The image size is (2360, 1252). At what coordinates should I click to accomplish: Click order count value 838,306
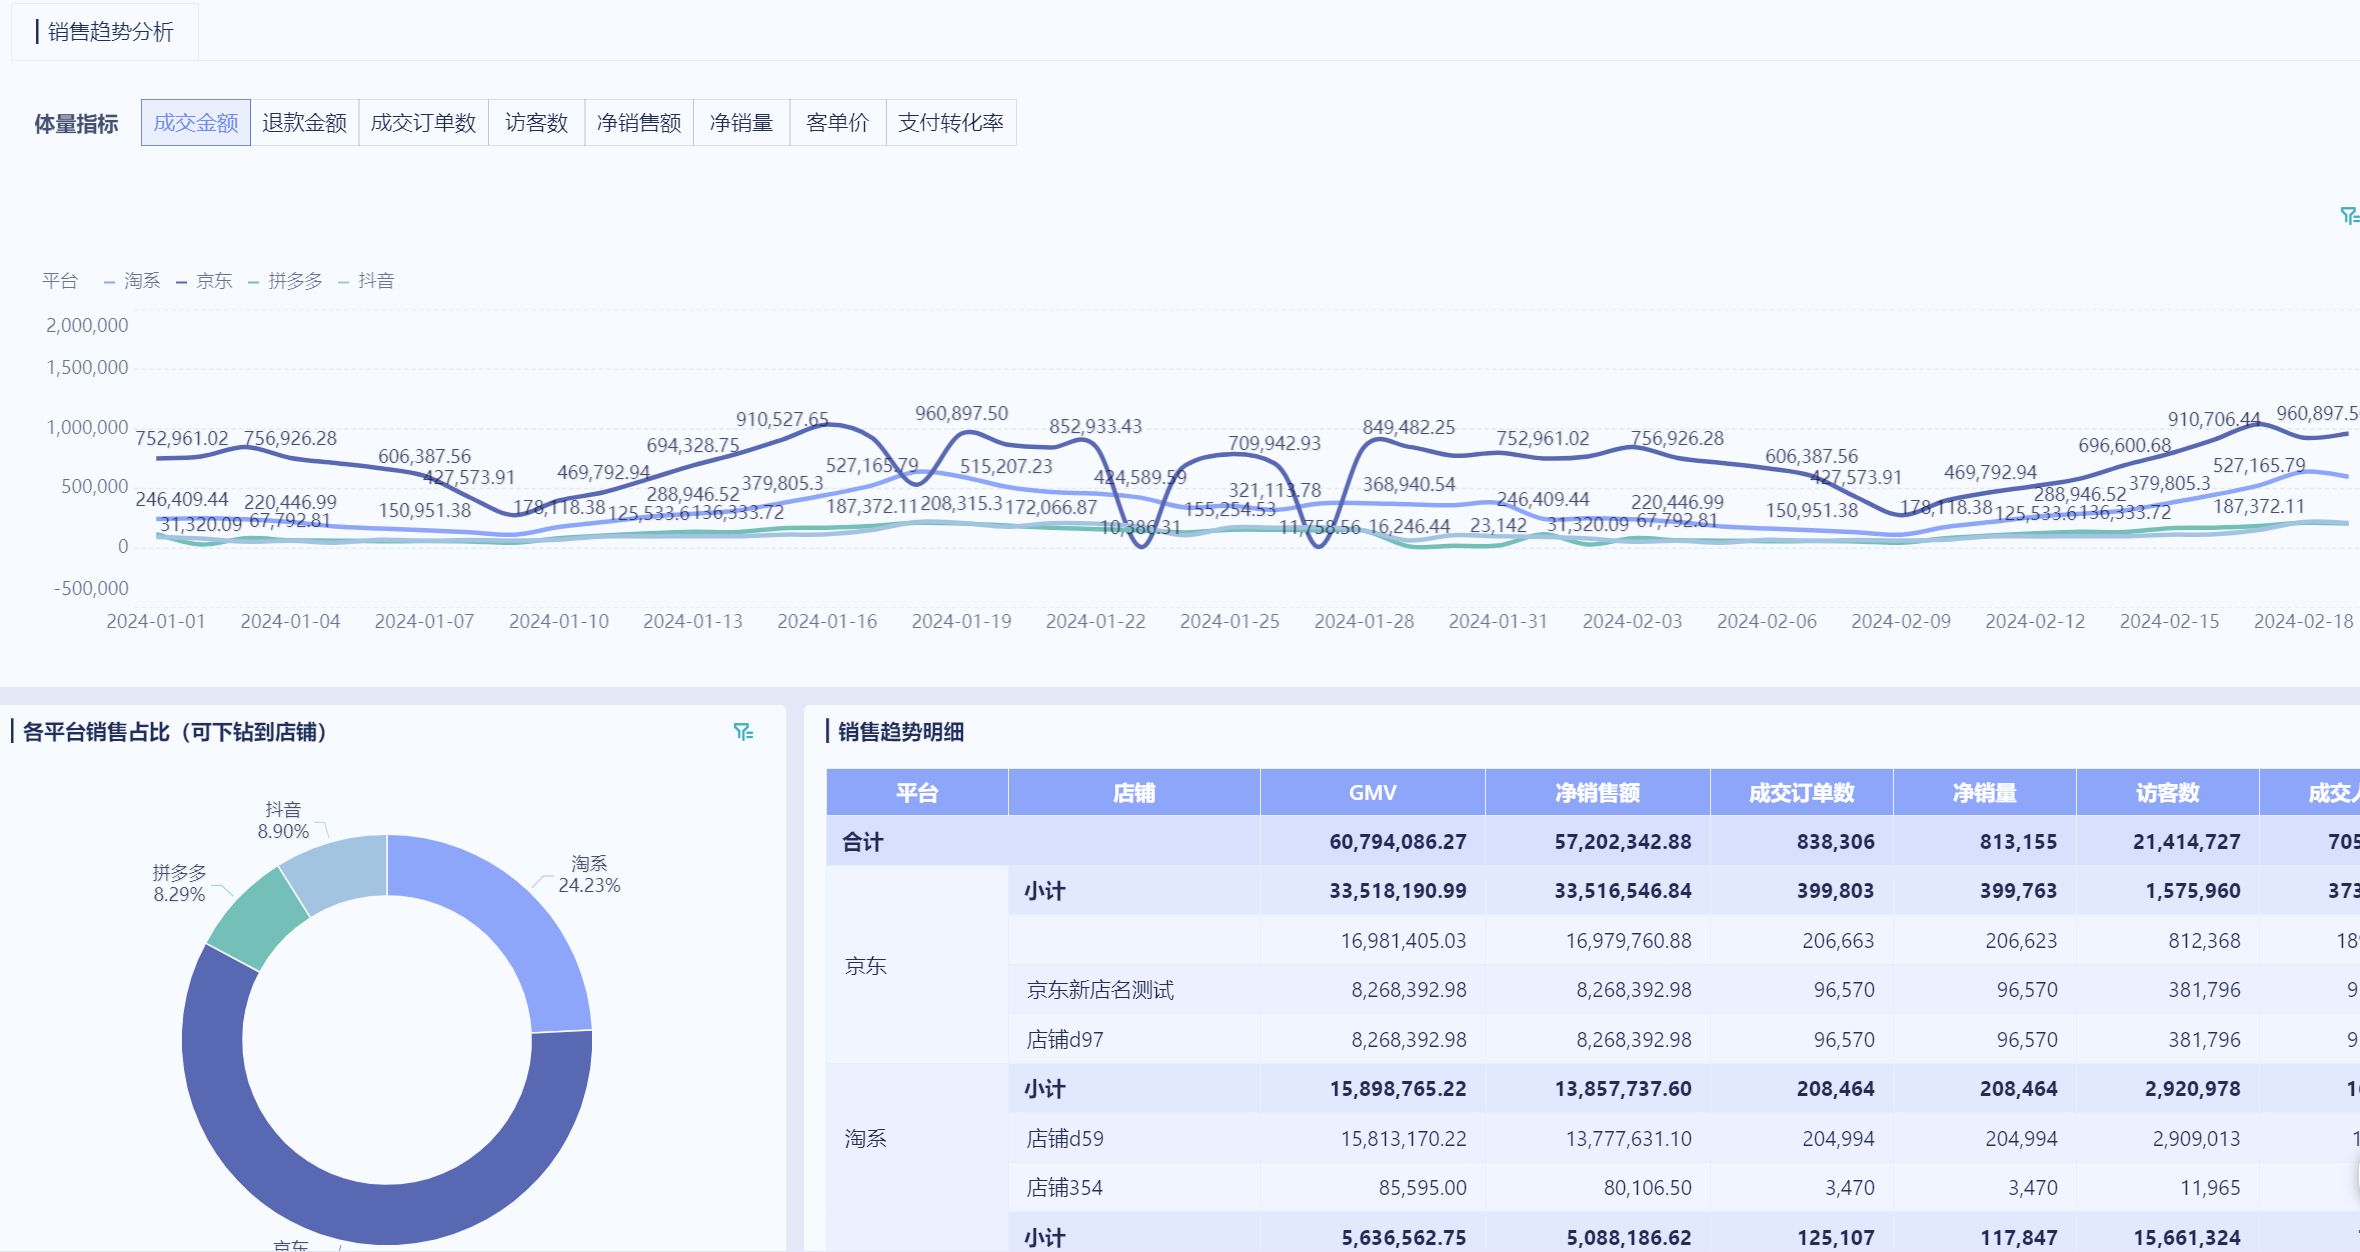point(1835,842)
